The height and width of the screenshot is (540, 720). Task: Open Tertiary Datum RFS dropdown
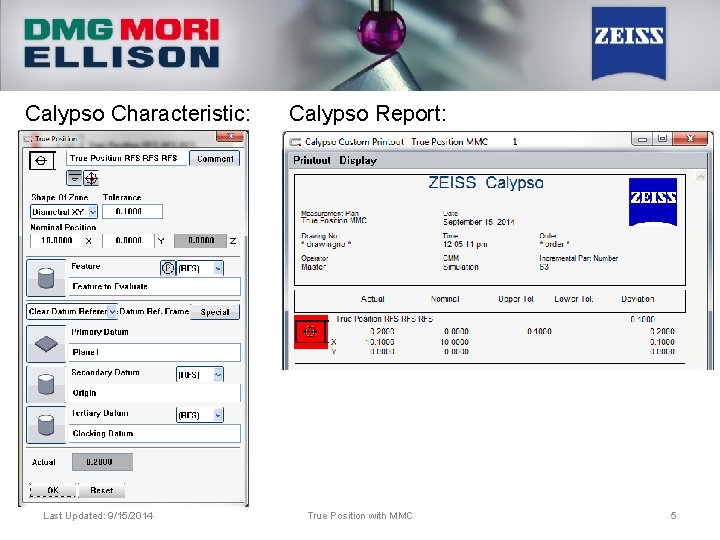point(218,415)
